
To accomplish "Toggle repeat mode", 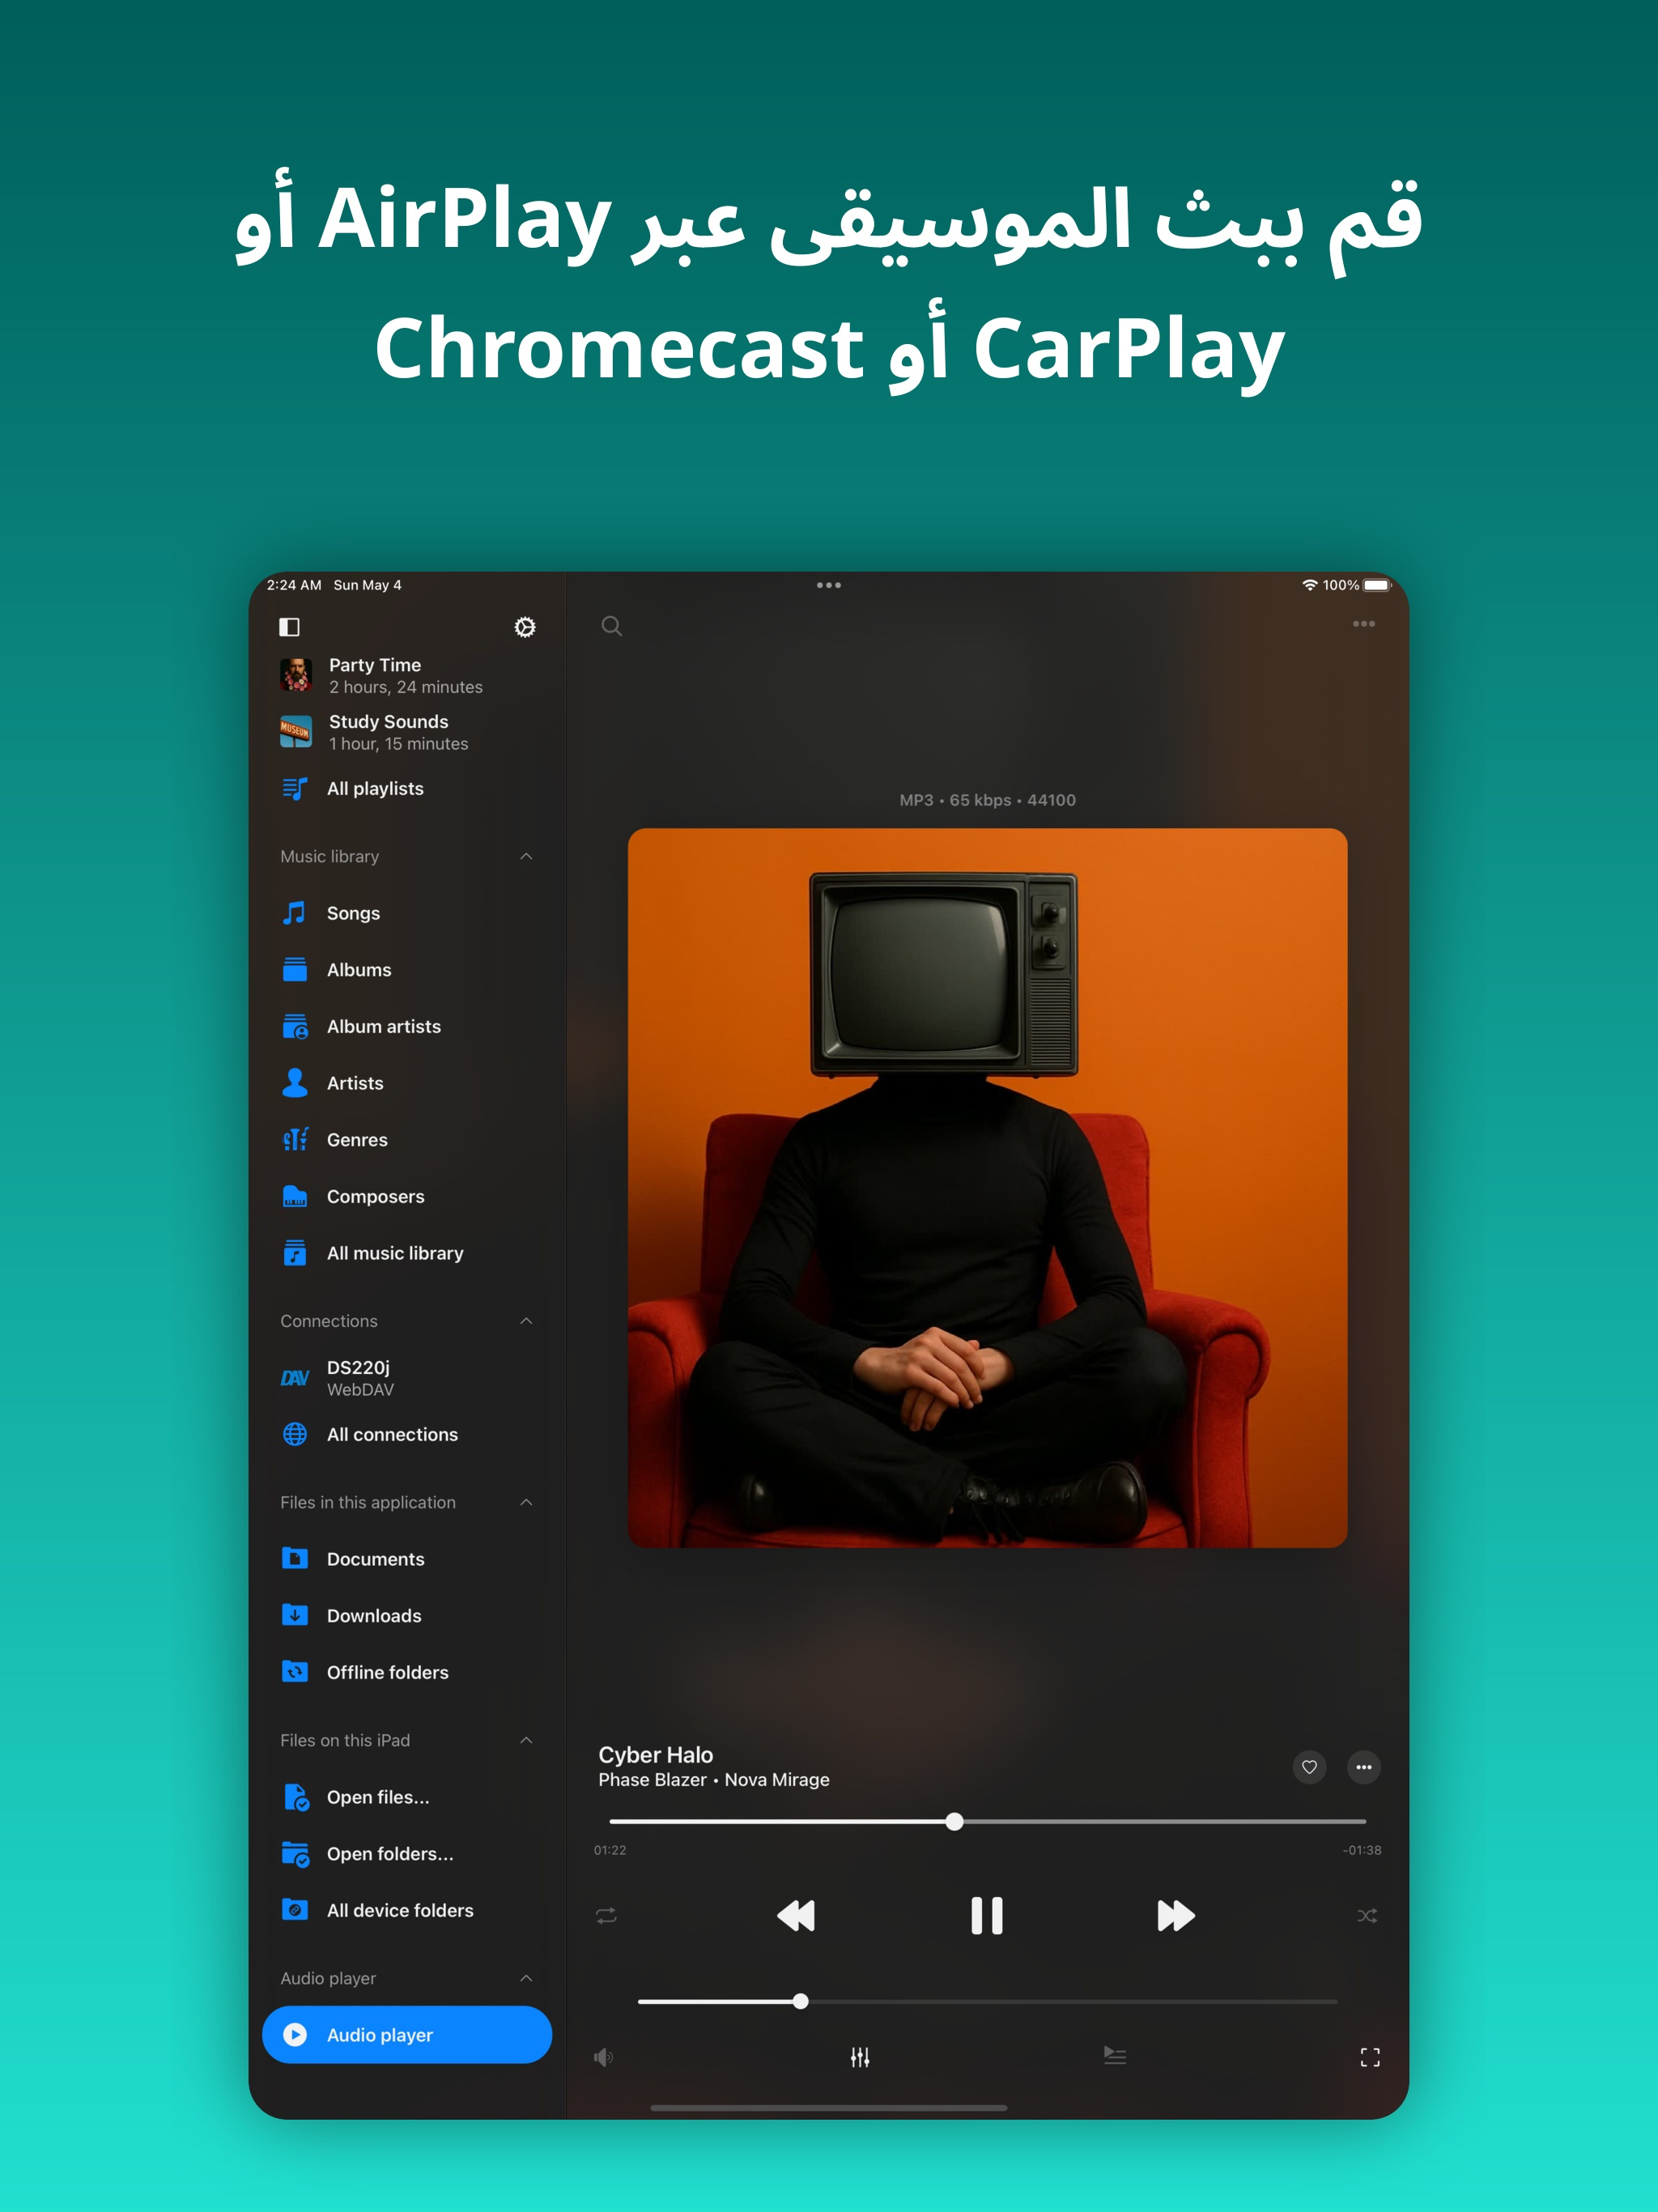I will click(606, 1916).
